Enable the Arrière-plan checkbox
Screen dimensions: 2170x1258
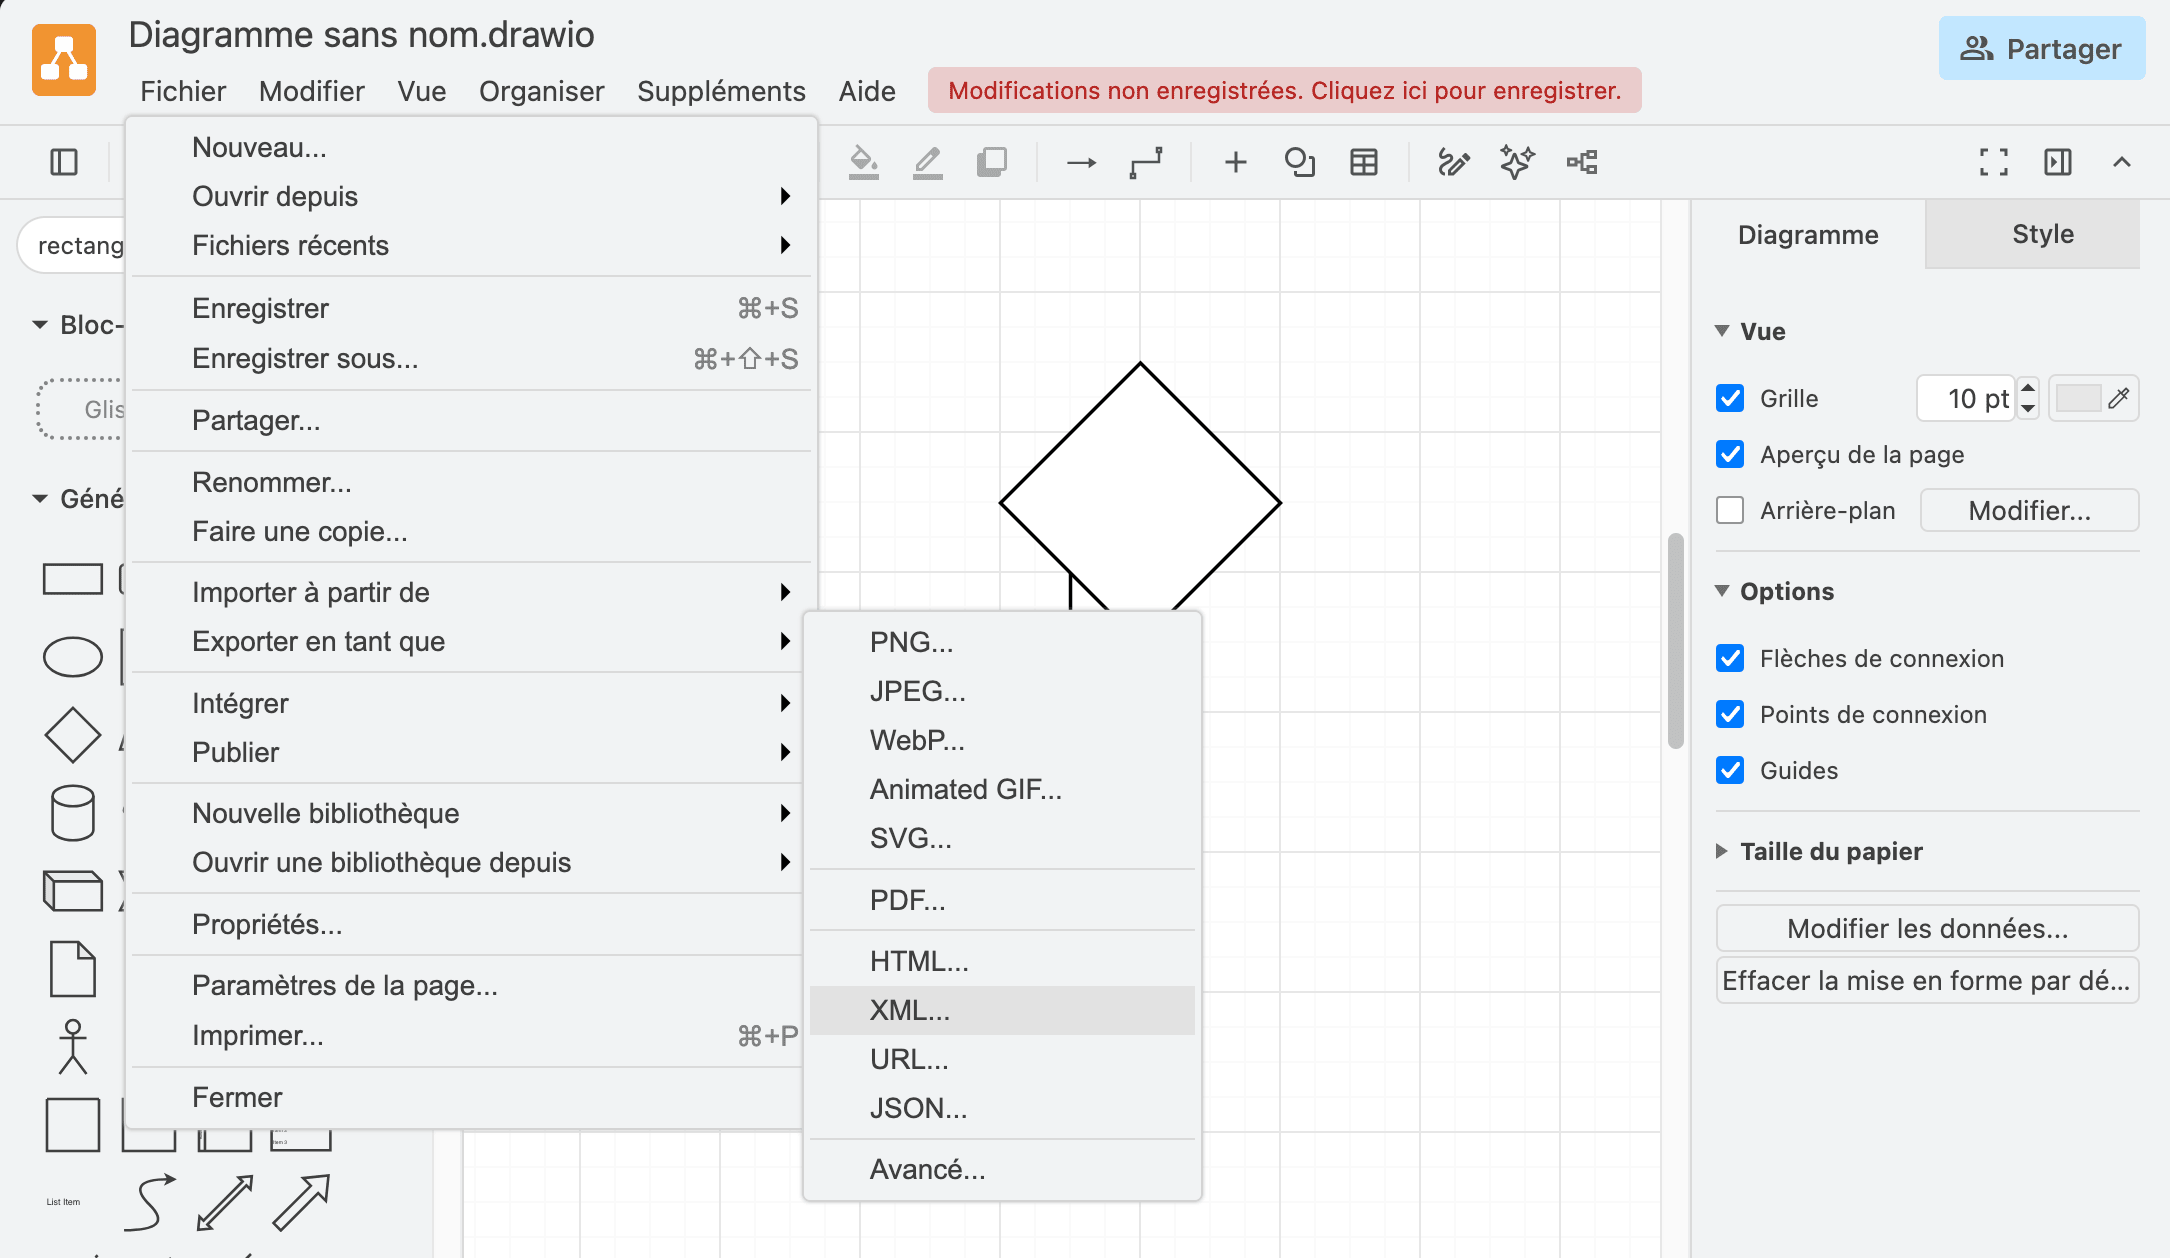[x=1730, y=510]
